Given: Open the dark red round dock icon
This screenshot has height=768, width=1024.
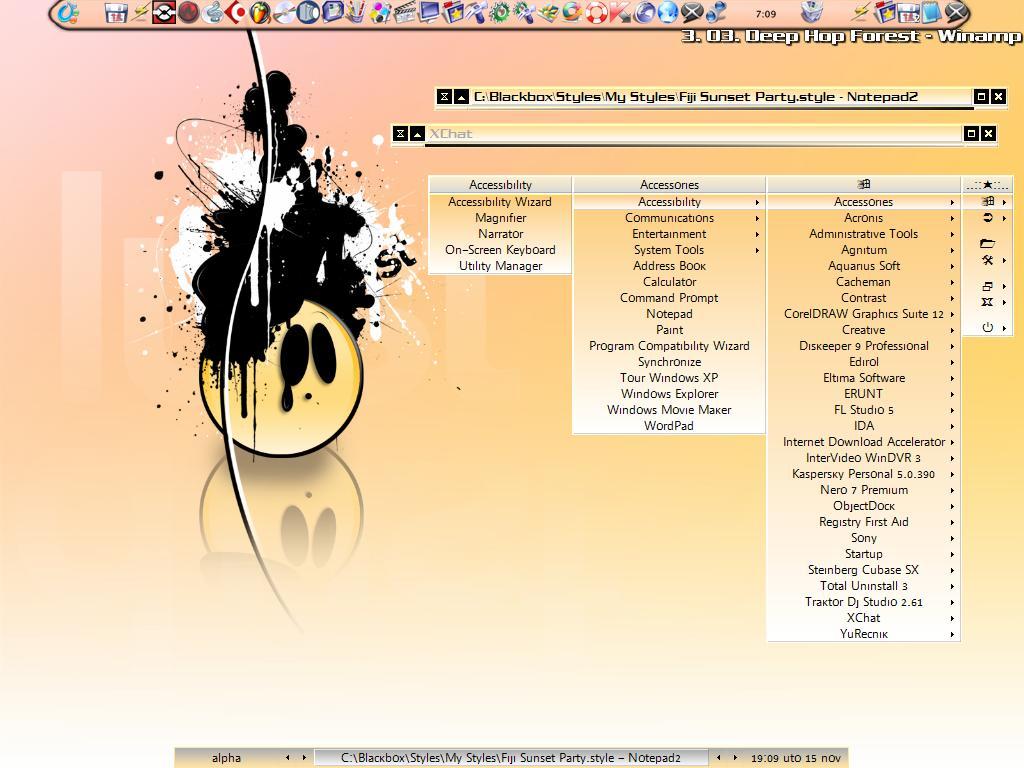Looking at the screenshot, I should point(189,12).
